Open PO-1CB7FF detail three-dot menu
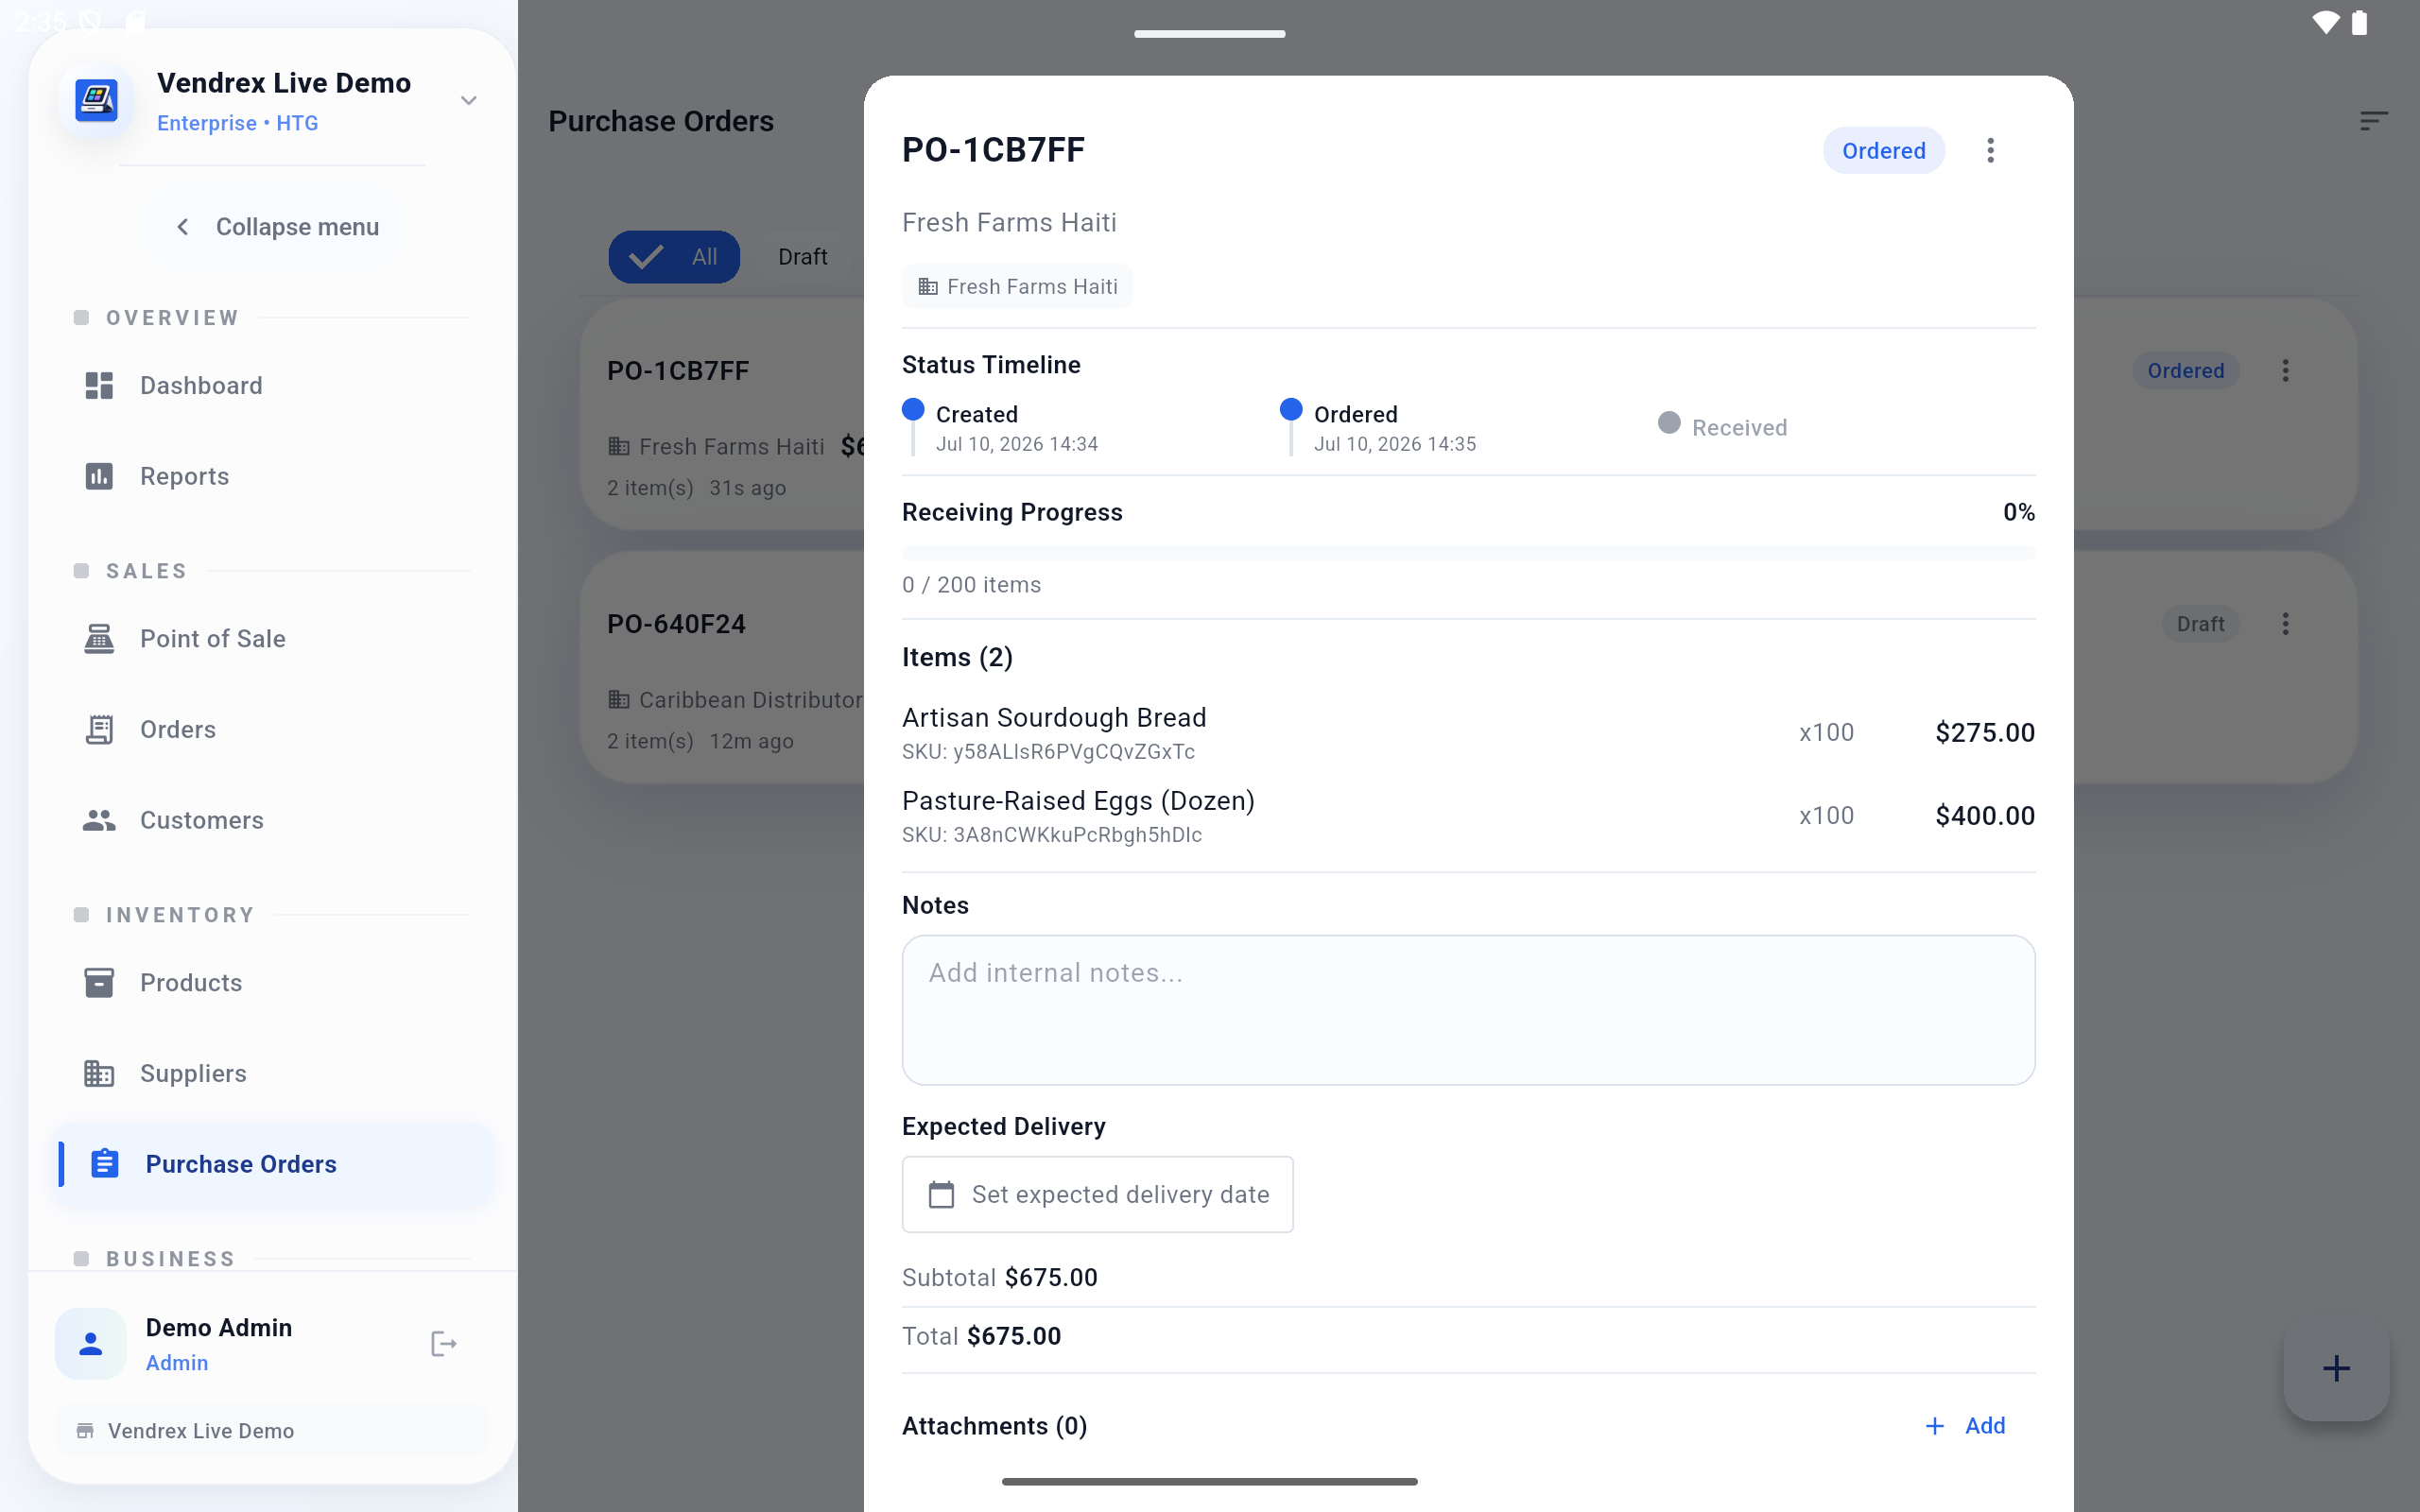The image size is (2420, 1512). click(1990, 151)
